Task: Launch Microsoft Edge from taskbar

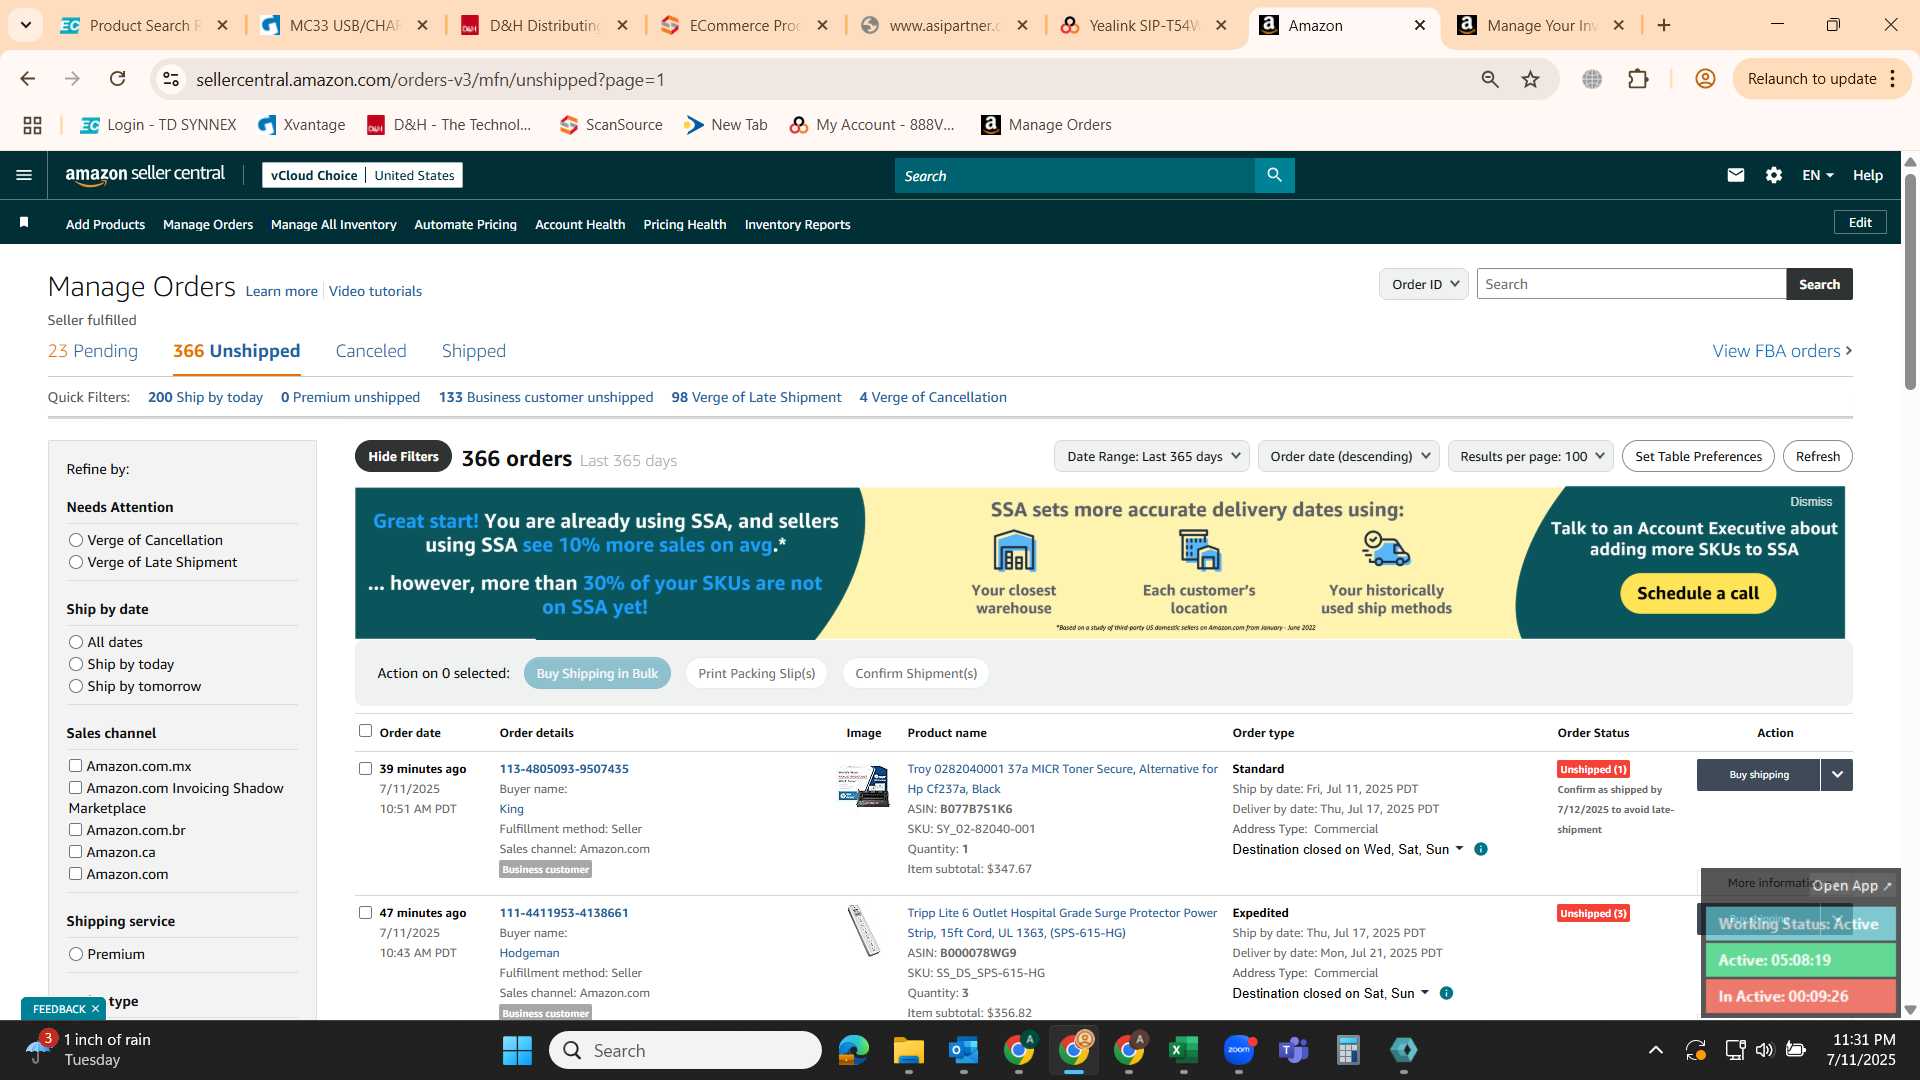Action: [853, 1050]
